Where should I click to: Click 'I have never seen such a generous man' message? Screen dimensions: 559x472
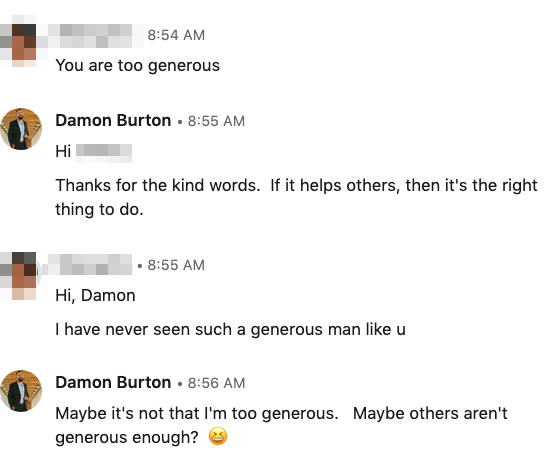point(230,329)
